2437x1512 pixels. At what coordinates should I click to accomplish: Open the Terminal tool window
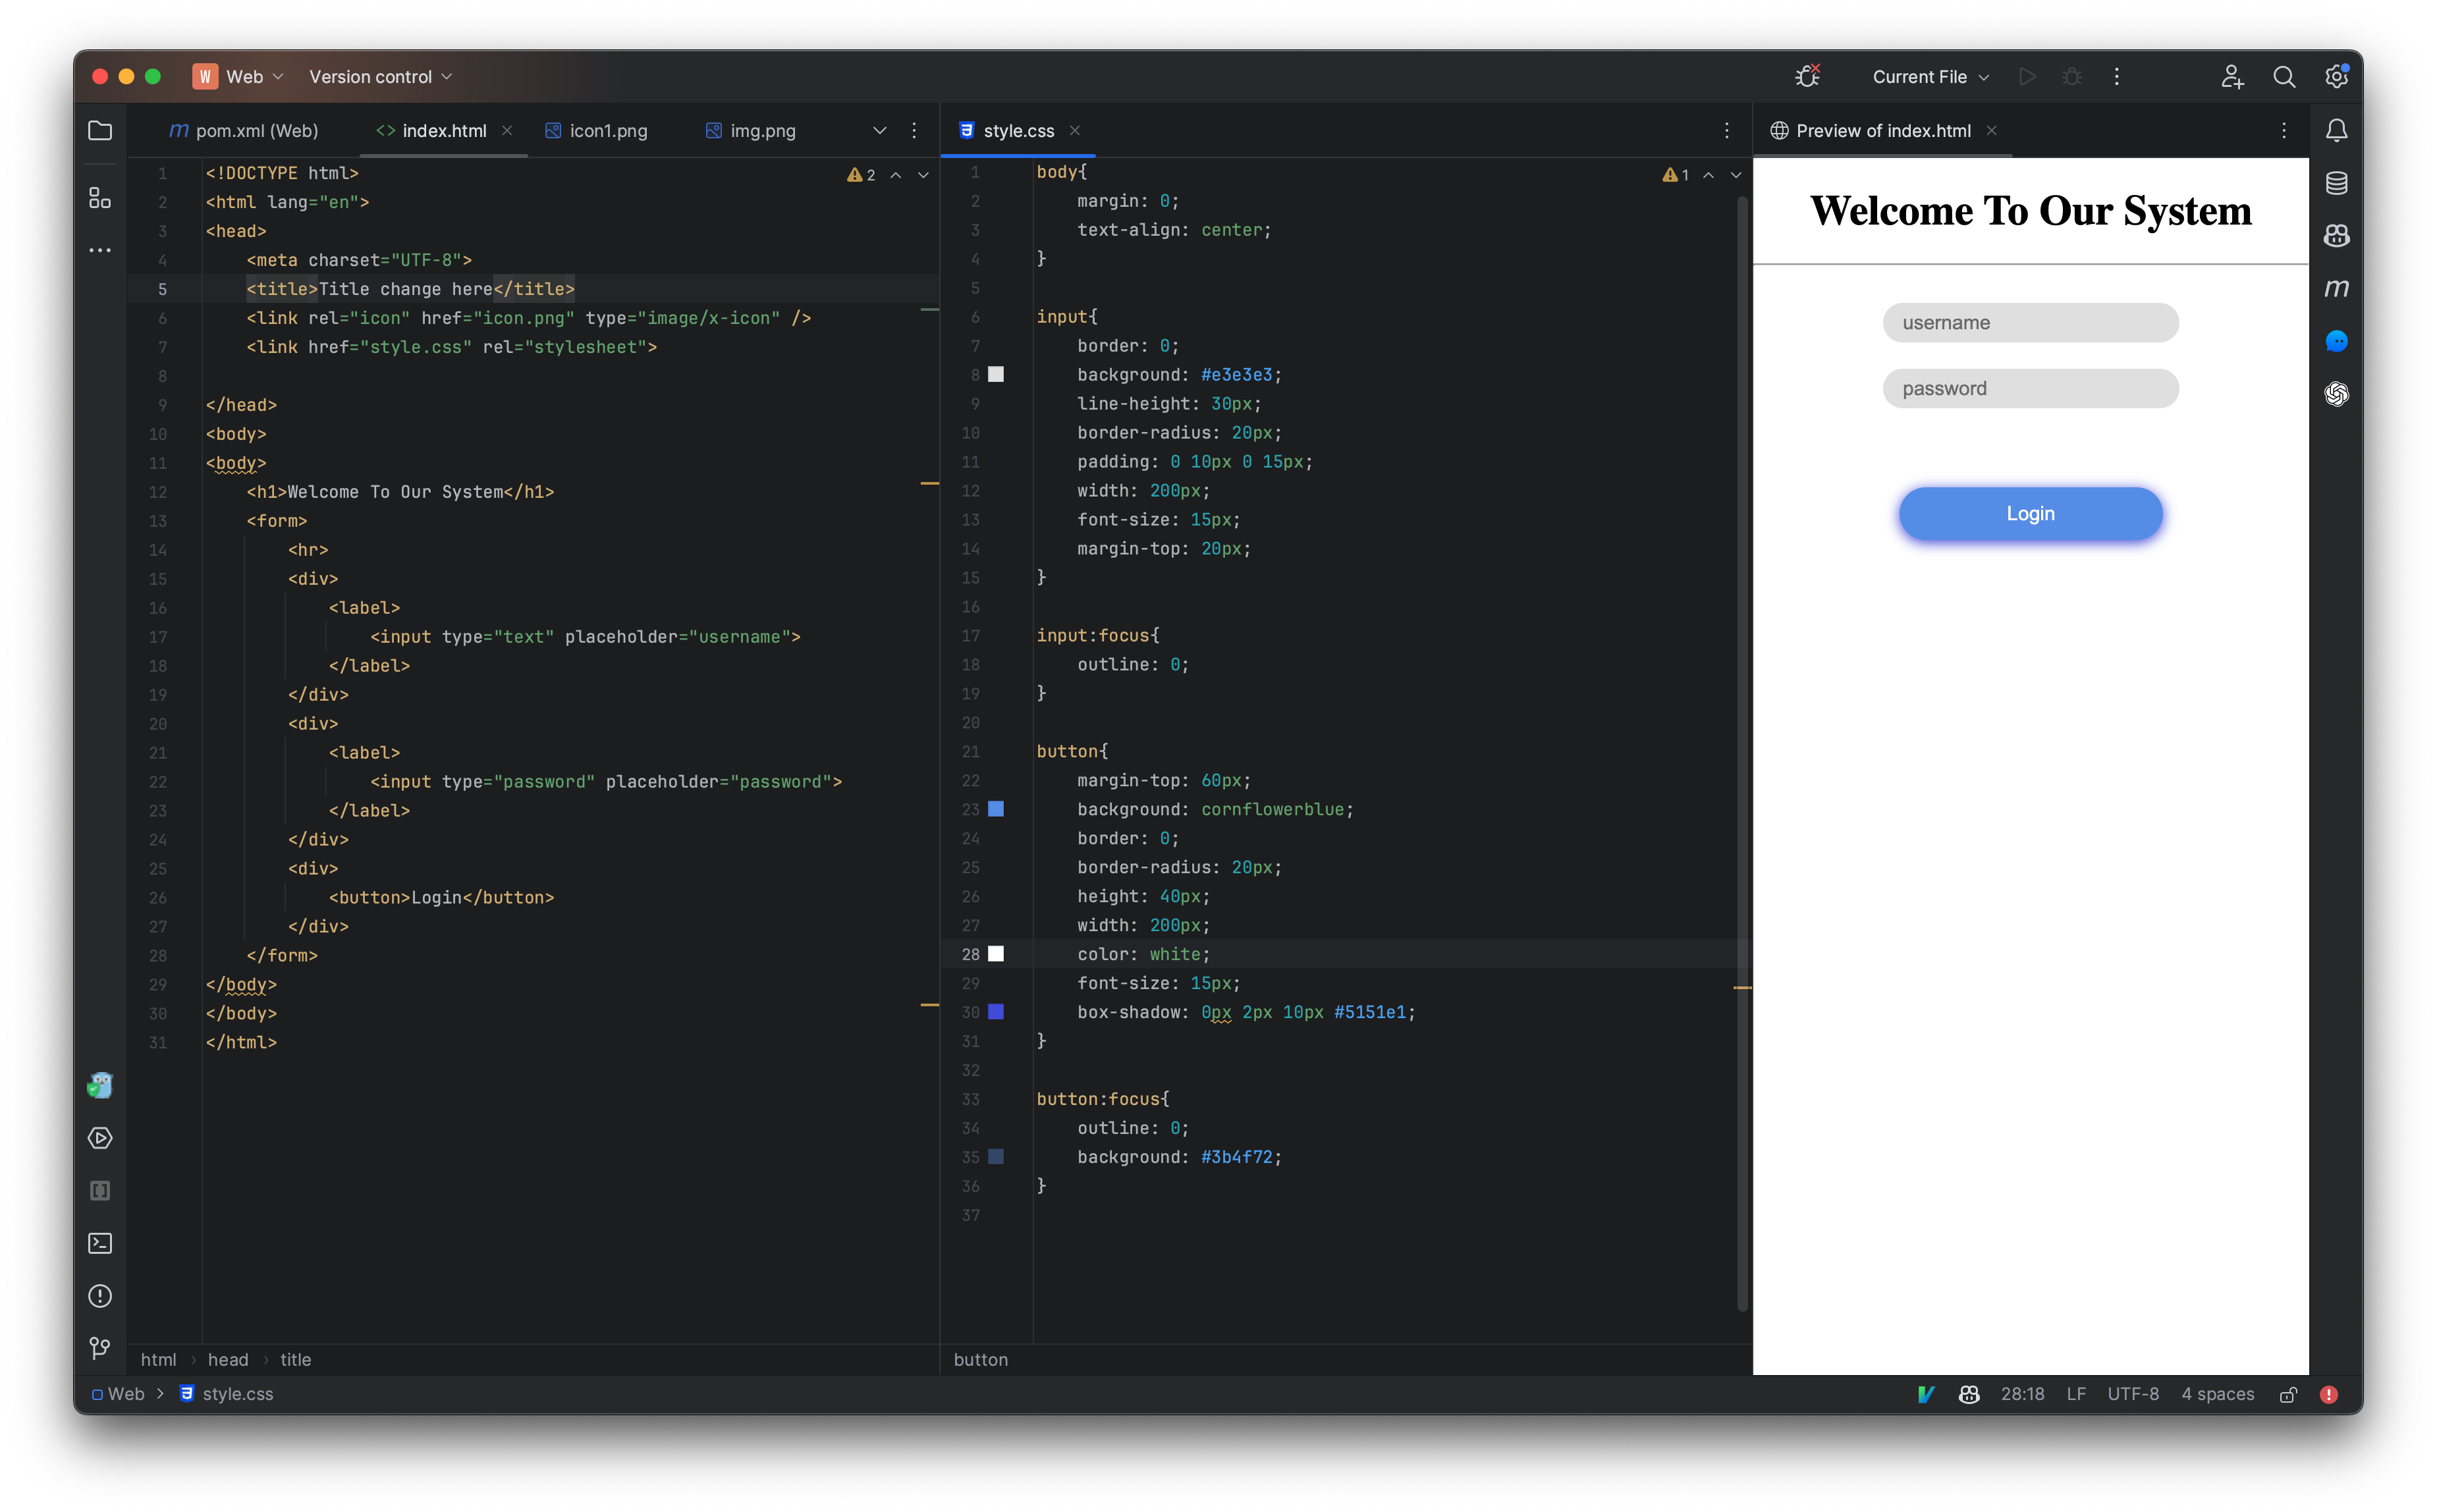click(x=100, y=1243)
